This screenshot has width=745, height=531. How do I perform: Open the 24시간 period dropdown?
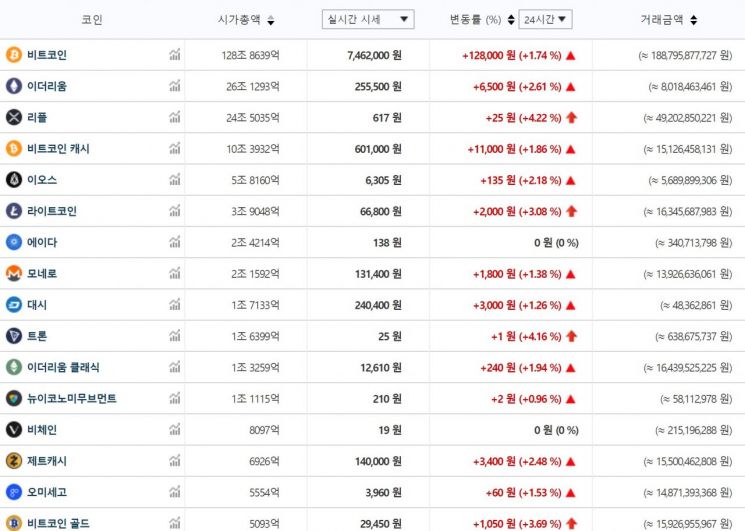(545, 19)
